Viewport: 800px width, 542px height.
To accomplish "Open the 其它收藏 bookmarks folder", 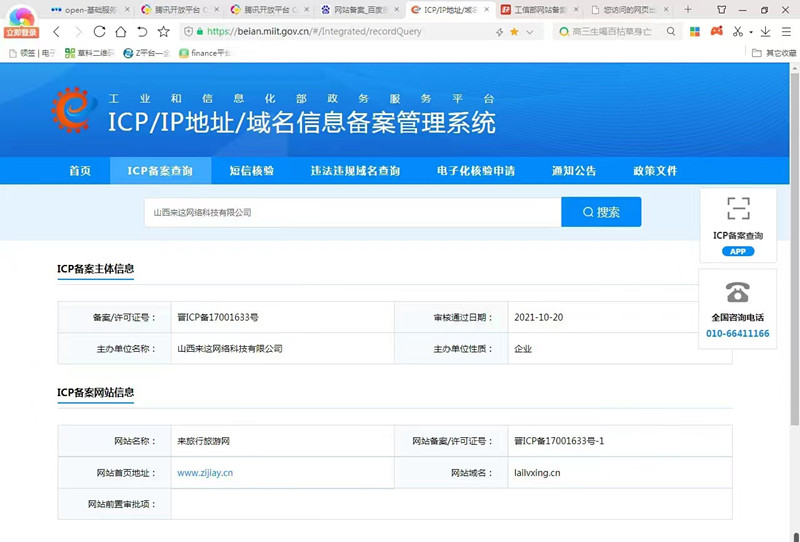I will pyautogui.click(x=775, y=53).
